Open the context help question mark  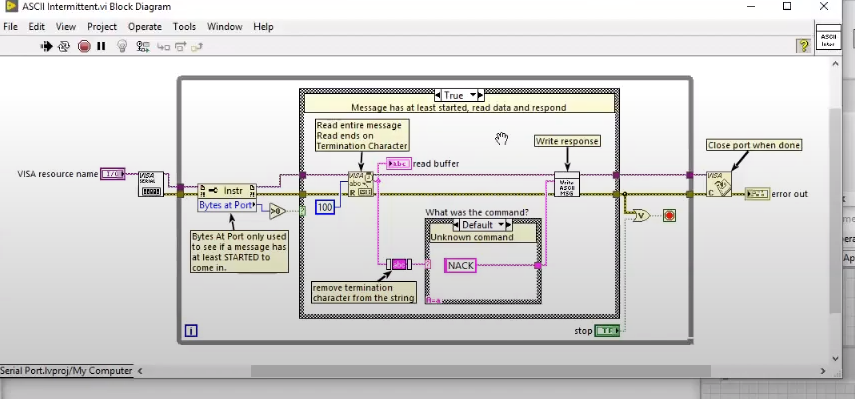[x=803, y=46]
